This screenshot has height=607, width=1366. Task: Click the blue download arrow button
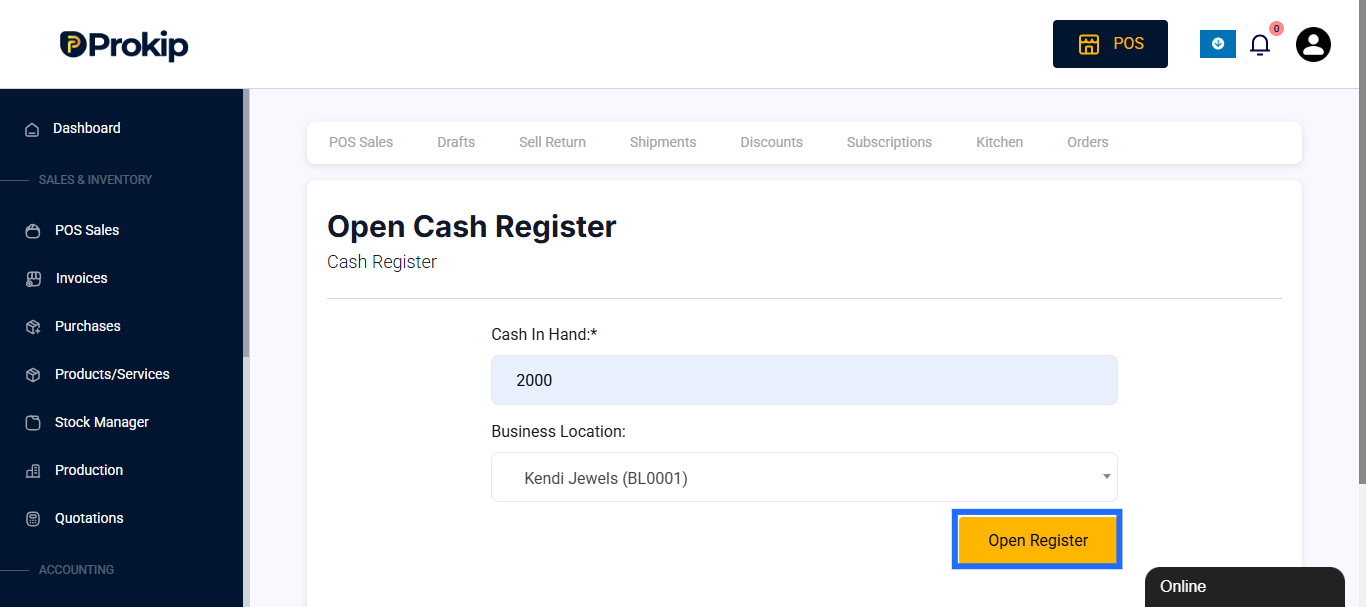[x=1218, y=44]
